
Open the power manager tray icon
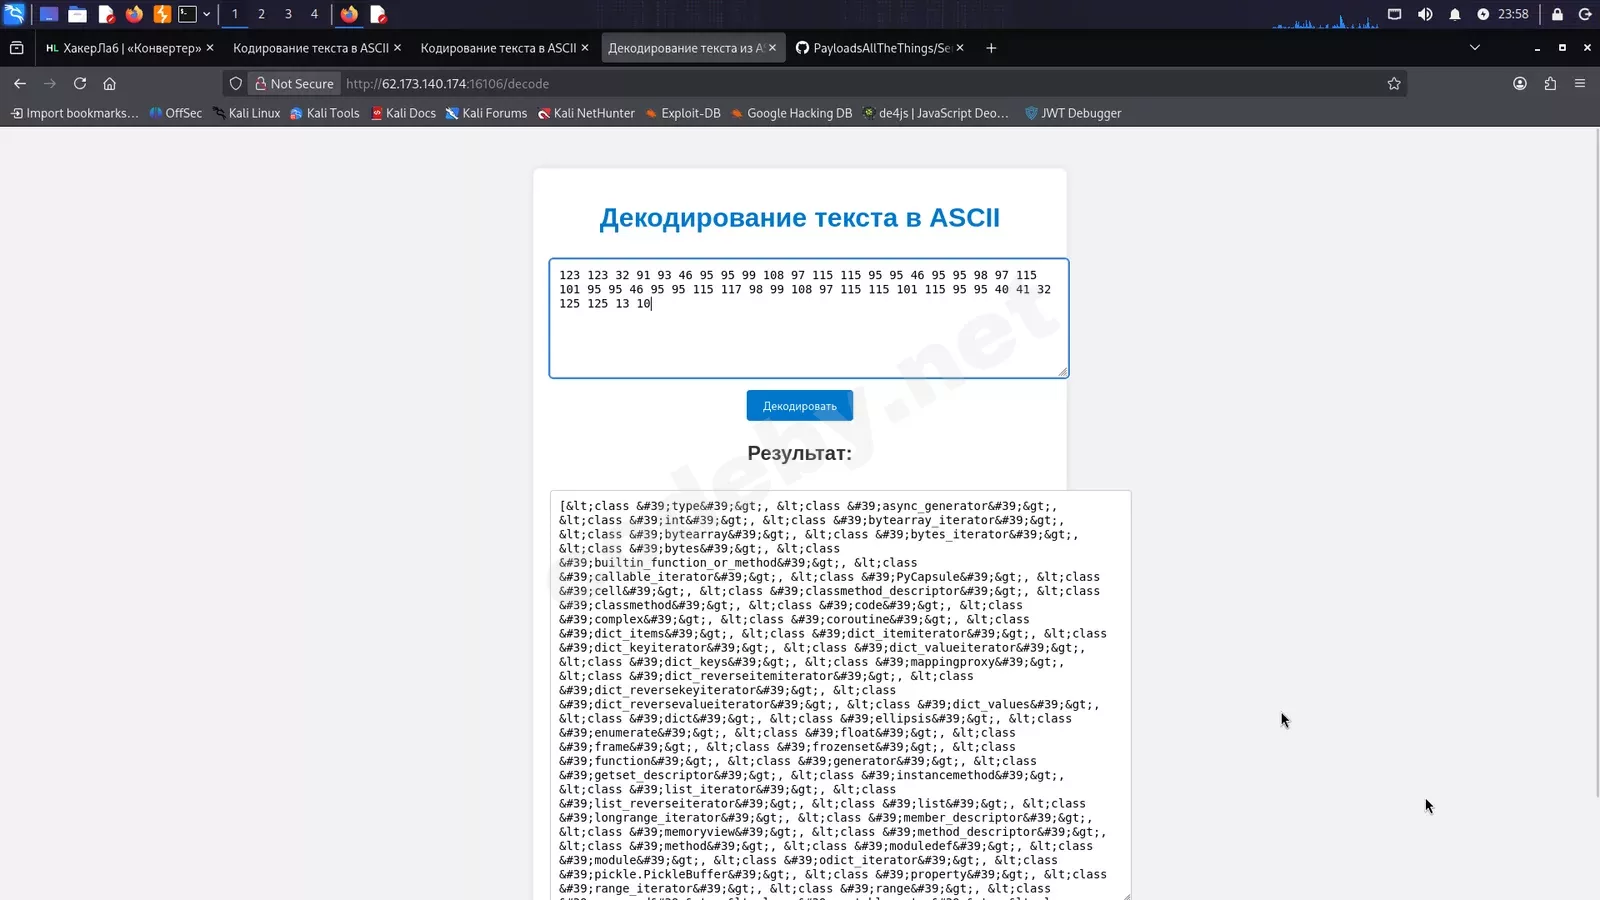(1483, 14)
